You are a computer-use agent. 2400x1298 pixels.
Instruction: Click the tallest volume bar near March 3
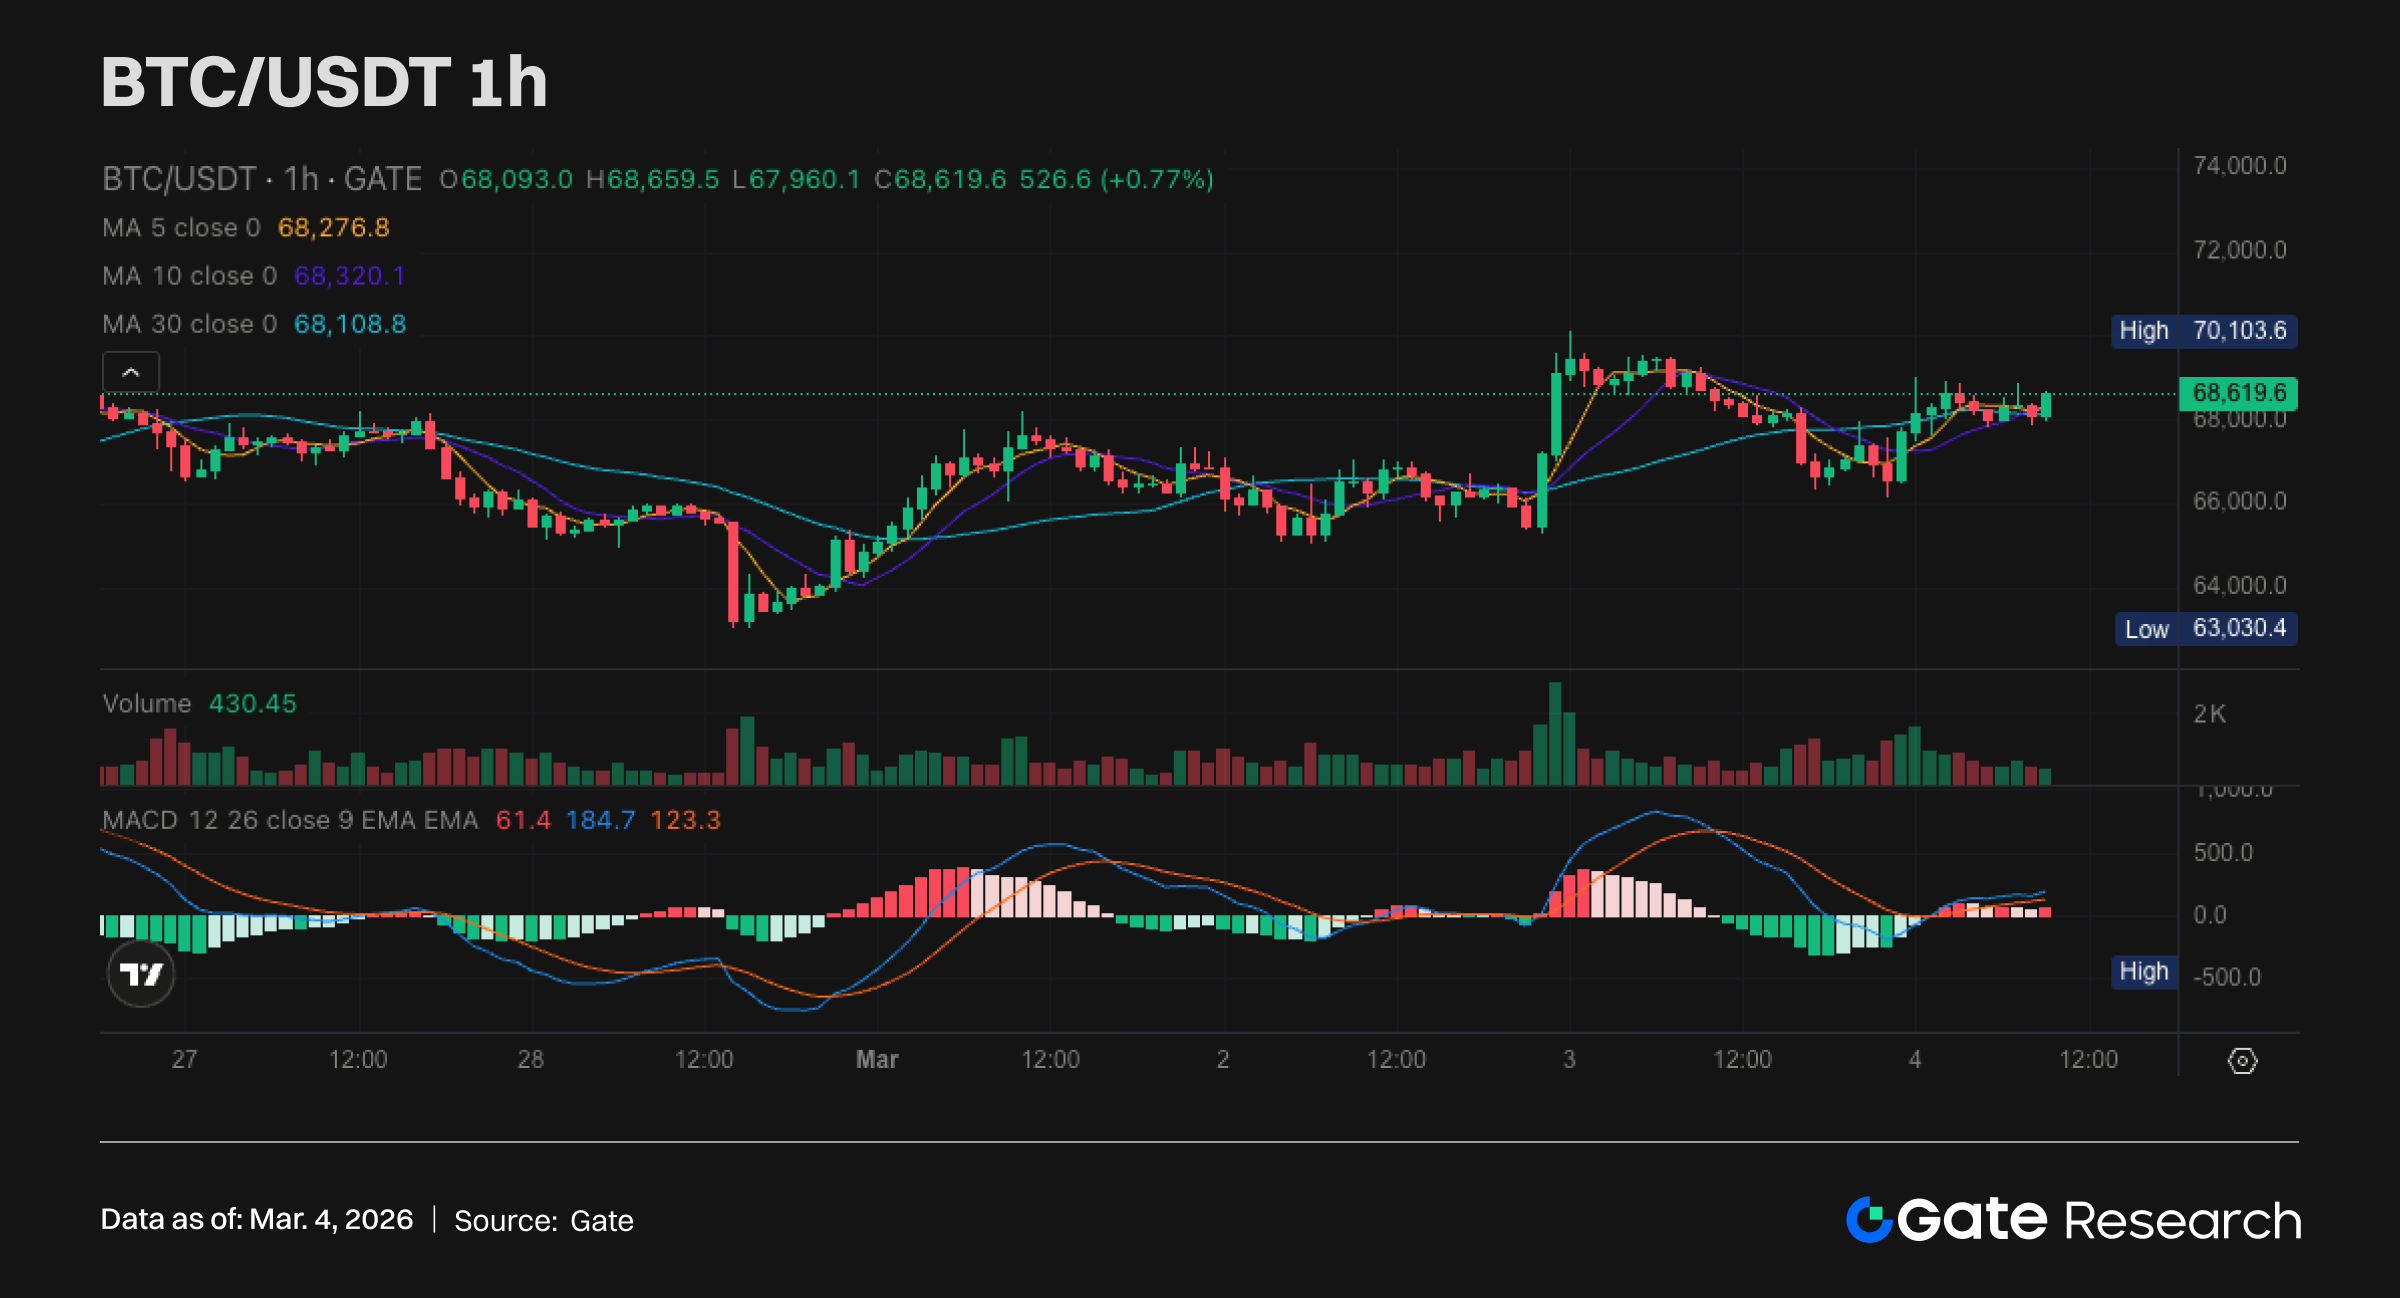click(x=1555, y=735)
